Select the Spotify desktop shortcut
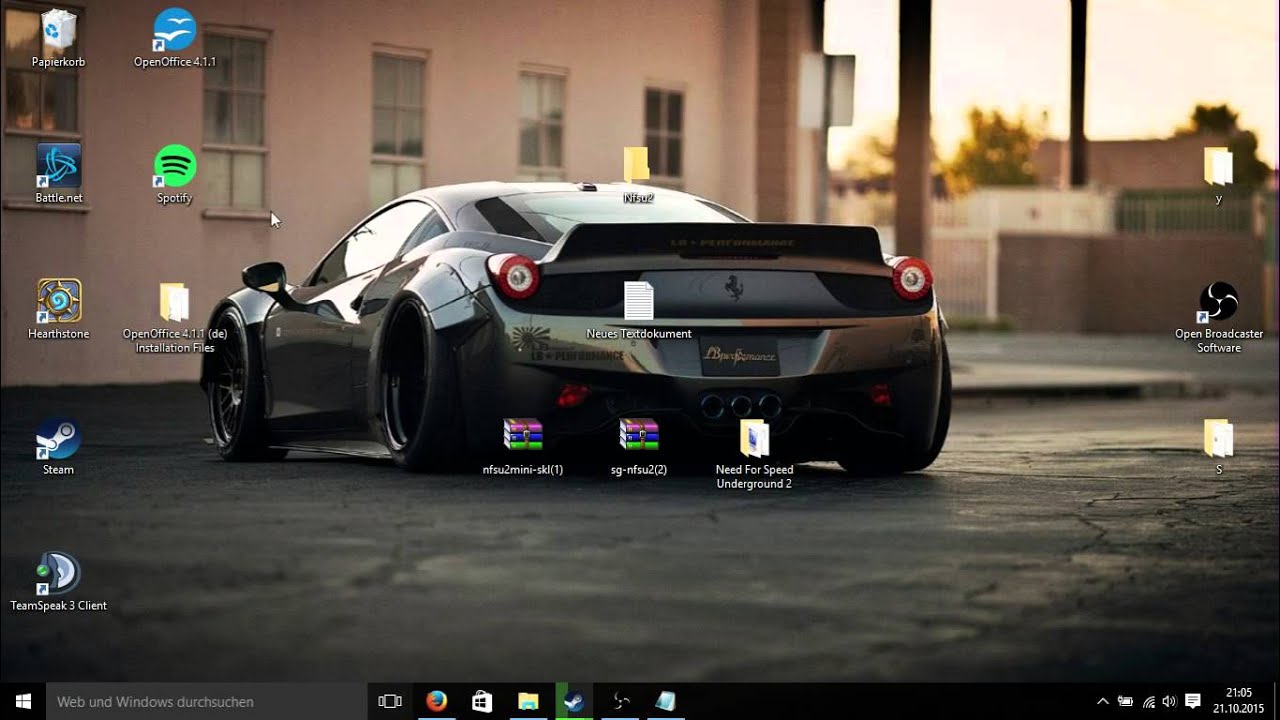The image size is (1280, 720). pyautogui.click(x=175, y=174)
